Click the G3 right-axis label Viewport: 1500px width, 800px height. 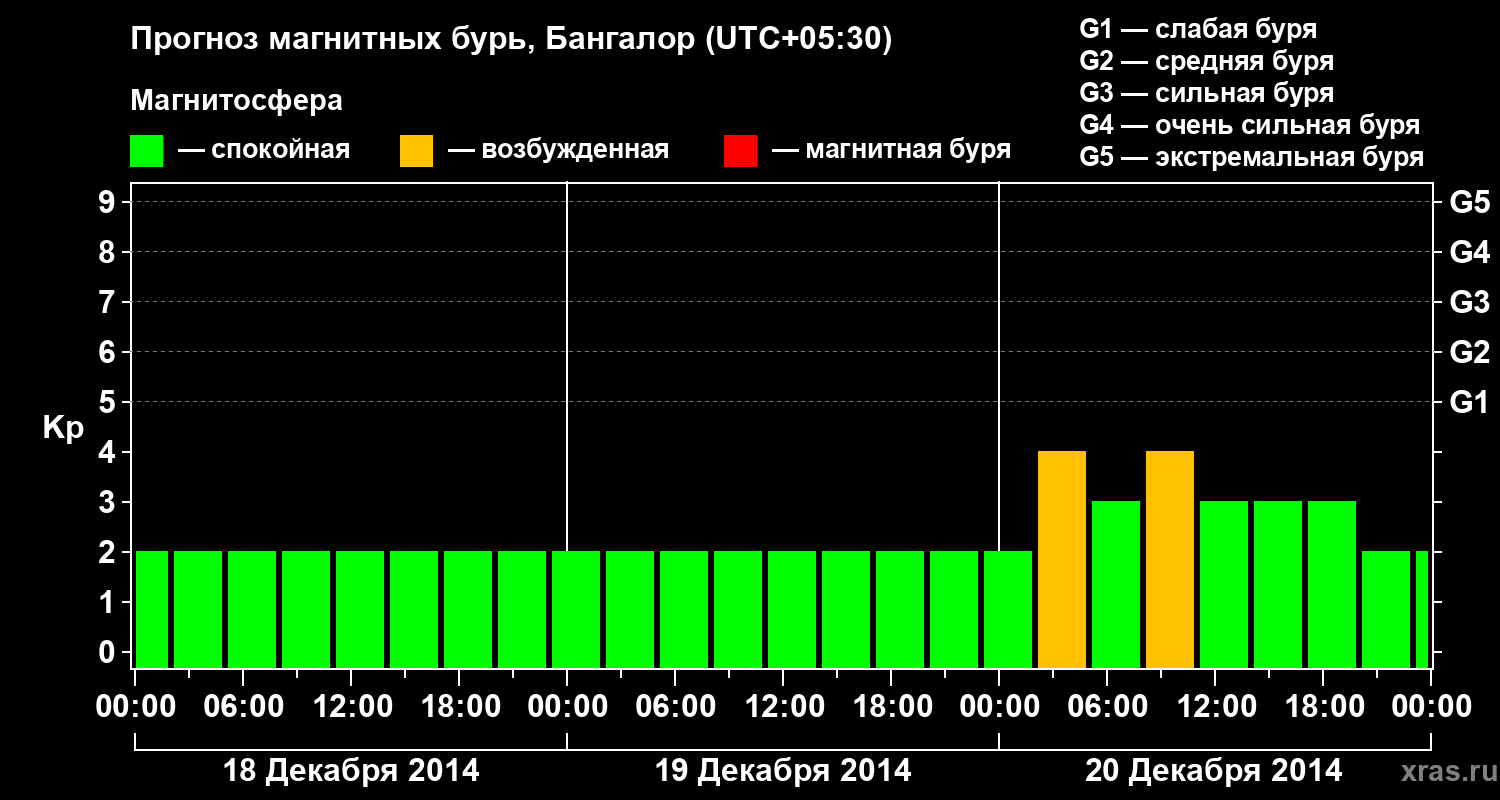pyautogui.click(x=1470, y=302)
